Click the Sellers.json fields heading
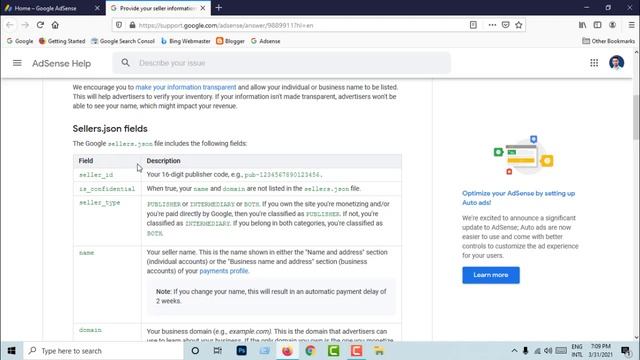This screenshot has width=640, height=360. (110, 129)
